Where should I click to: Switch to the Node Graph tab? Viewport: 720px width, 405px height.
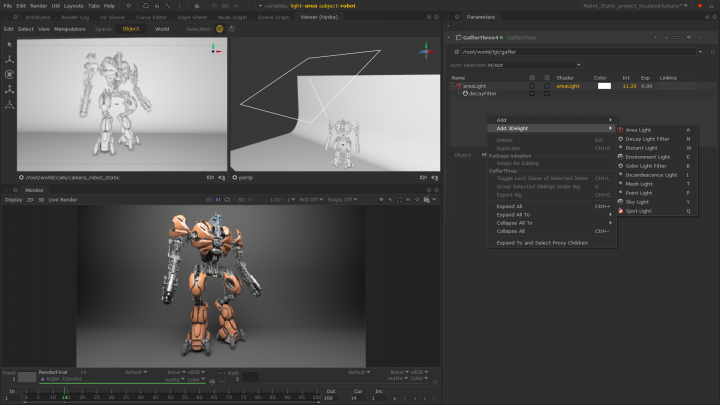231,17
